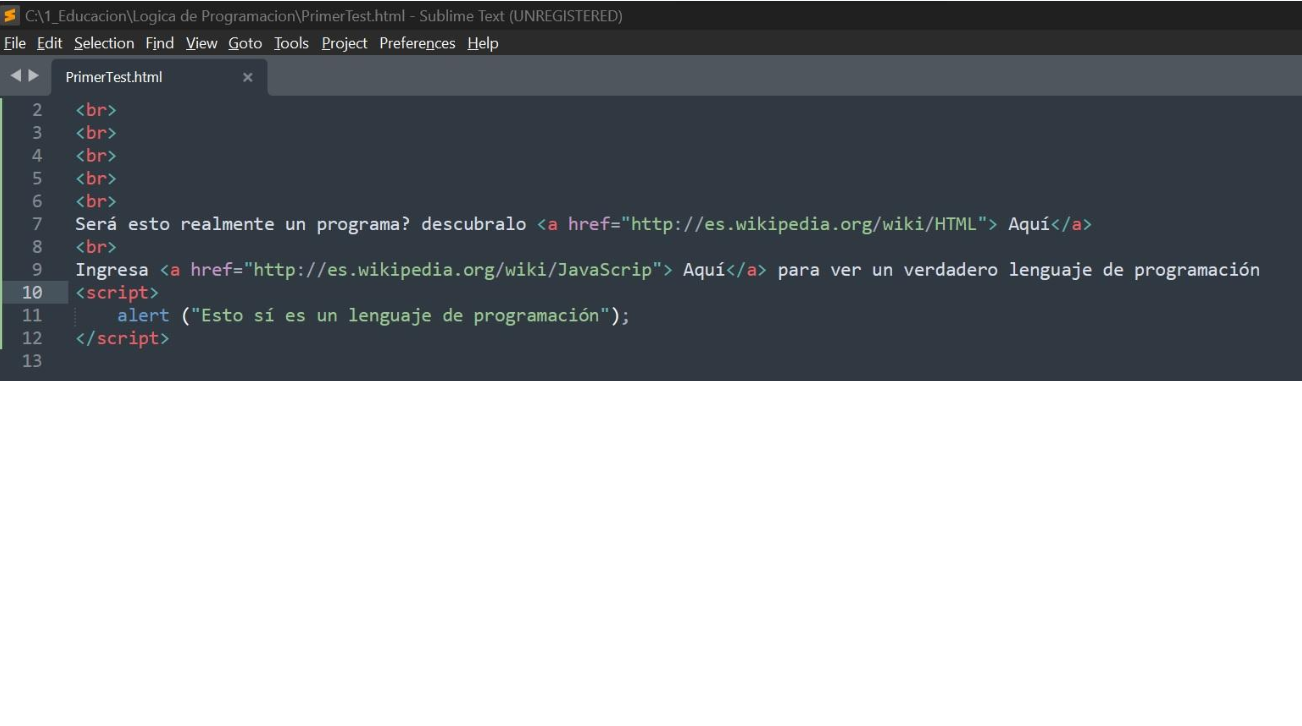Viewport: 1302px width, 726px height.
Task: Open the File menu
Action: point(15,43)
